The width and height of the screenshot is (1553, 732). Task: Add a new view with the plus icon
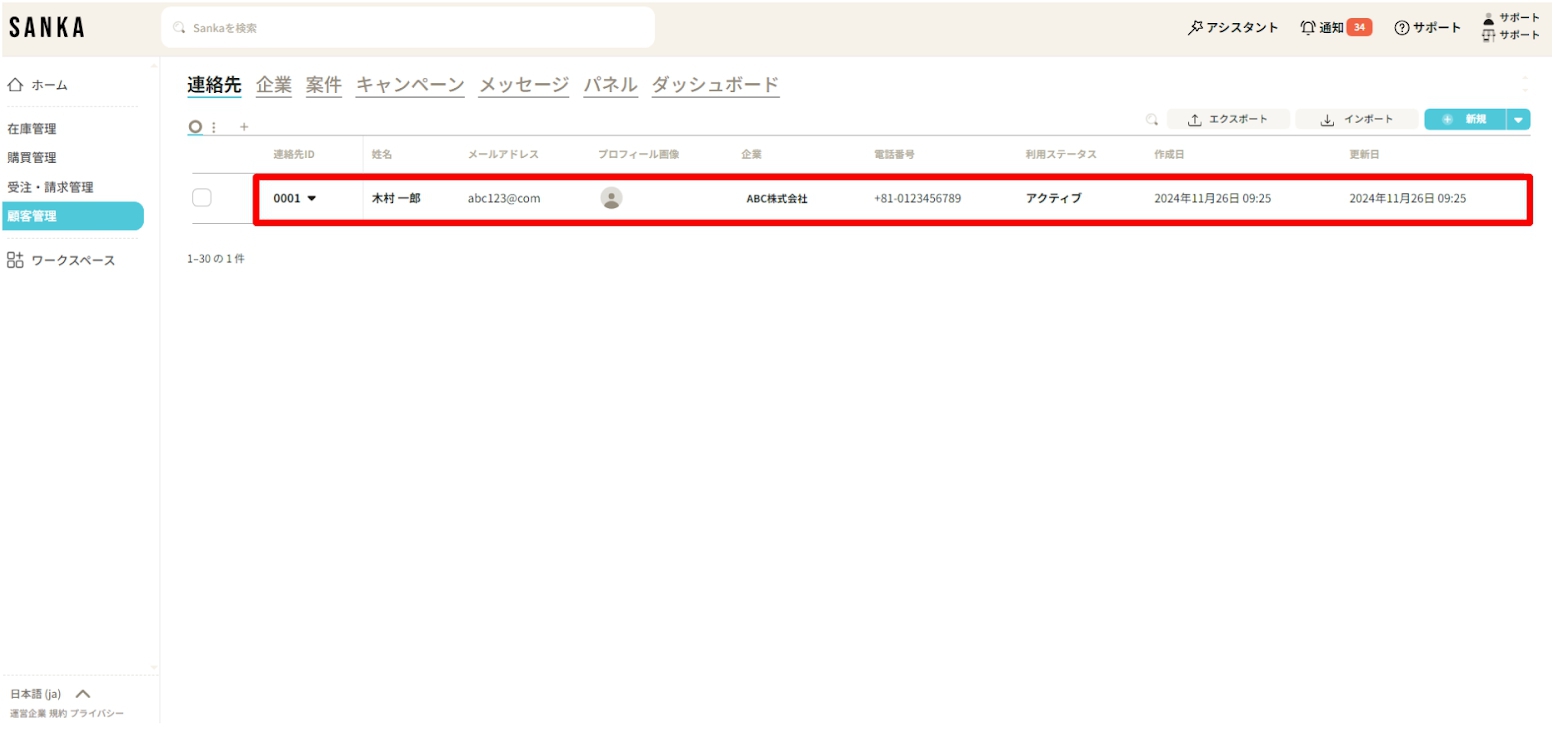(x=244, y=127)
